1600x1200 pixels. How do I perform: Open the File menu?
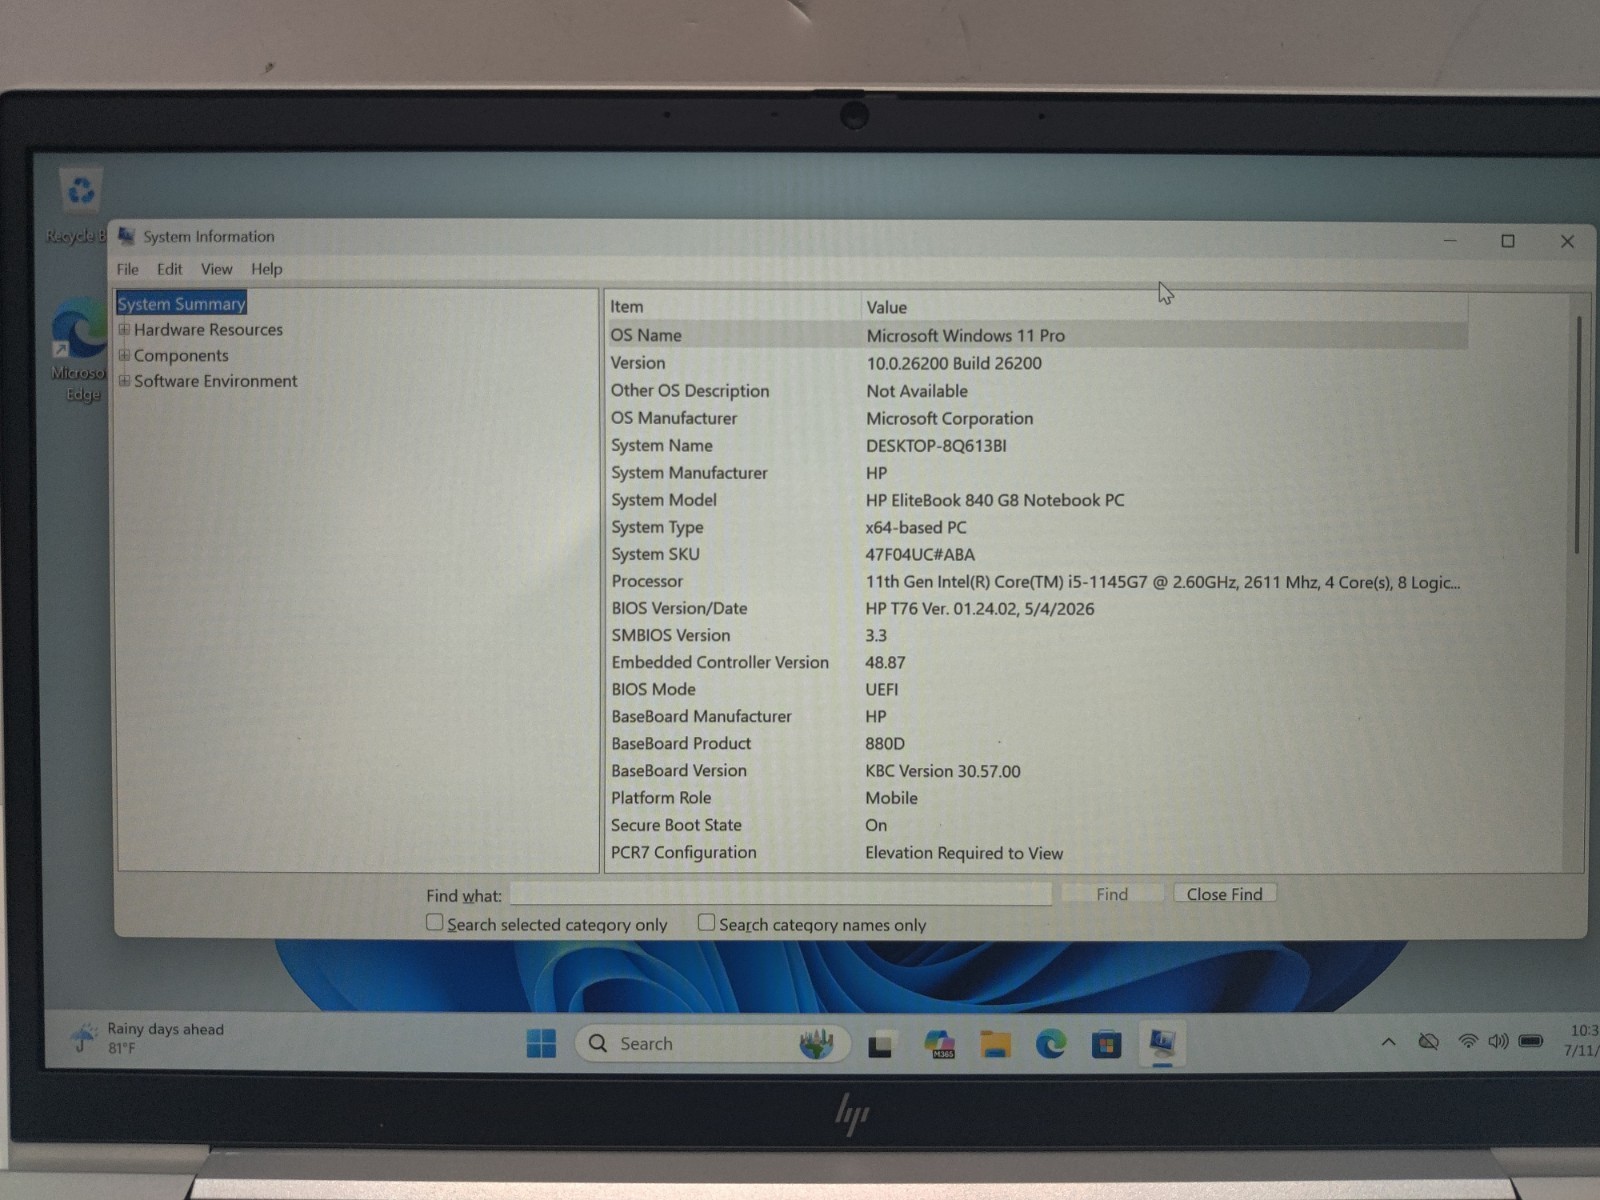tap(127, 269)
